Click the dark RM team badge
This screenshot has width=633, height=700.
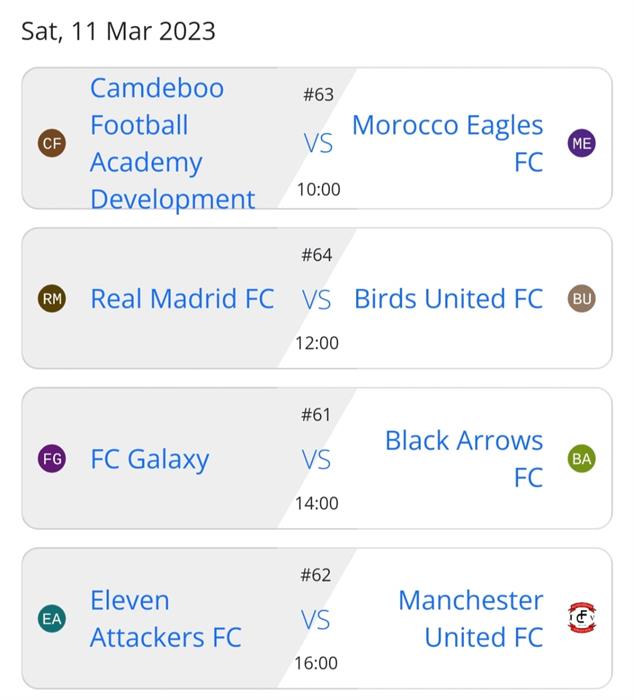pyautogui.click(x=52, y=298)
